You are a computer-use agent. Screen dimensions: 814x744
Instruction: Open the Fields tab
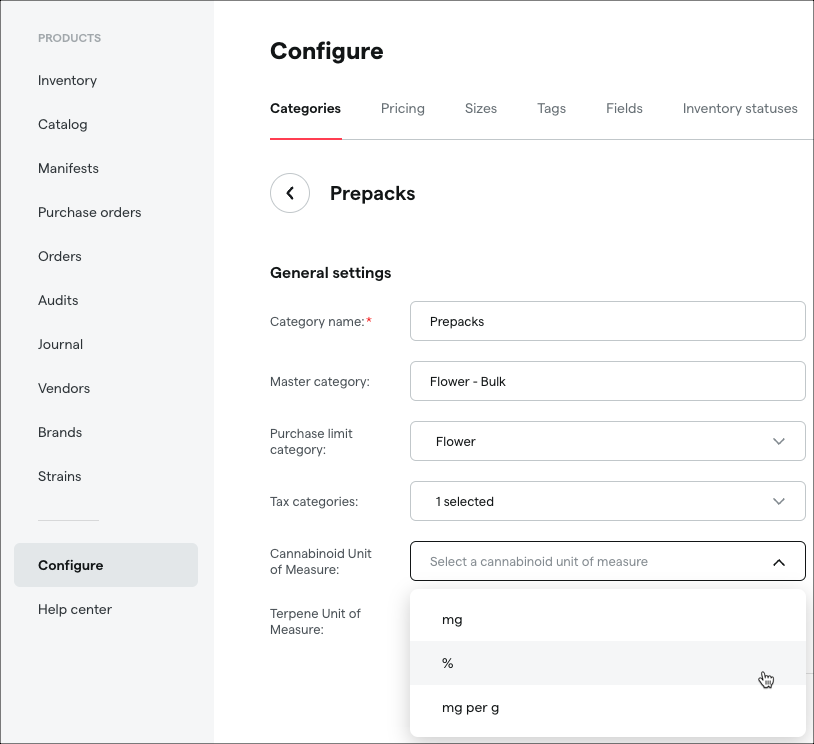[624, 109]
